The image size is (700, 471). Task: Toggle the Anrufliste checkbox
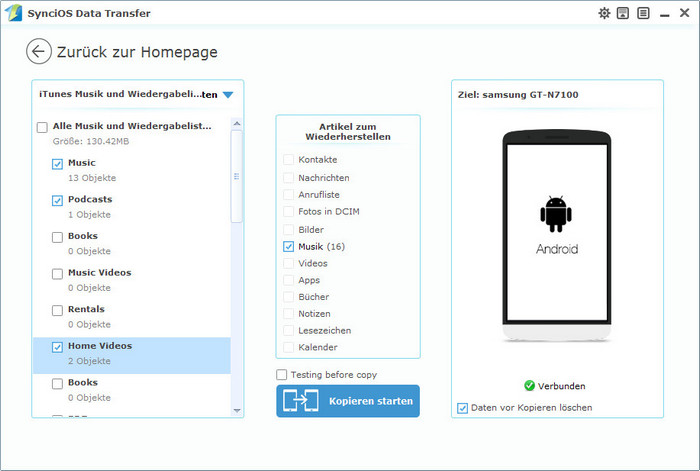(288, 195)
